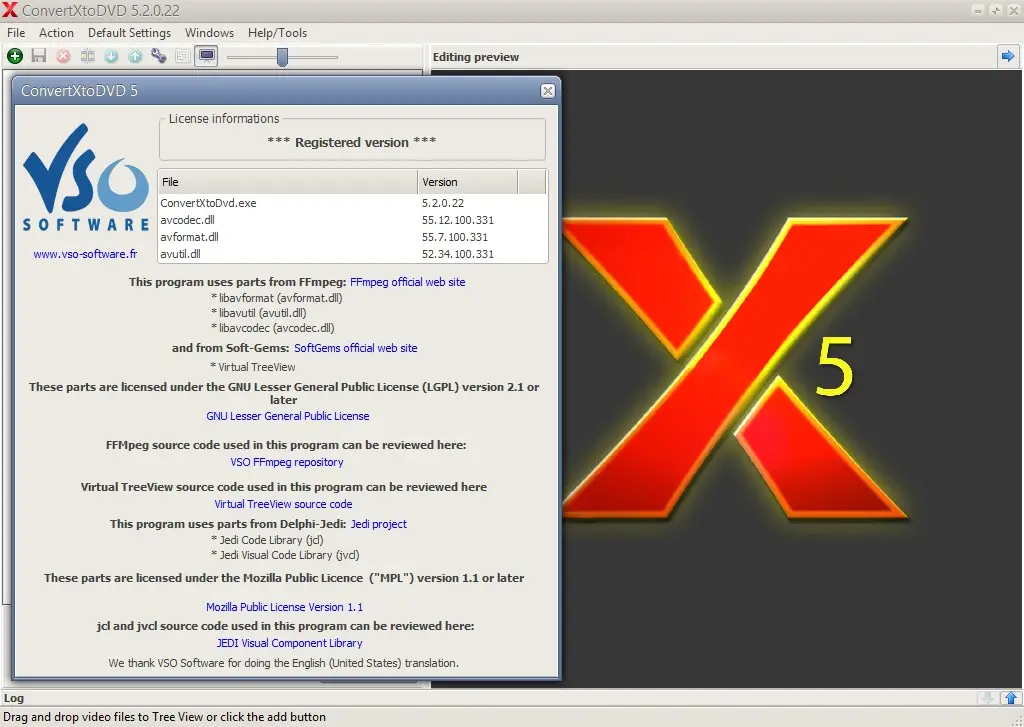Click the merge titles film-strip icon
1024x727 pixels.
(88, 56)
